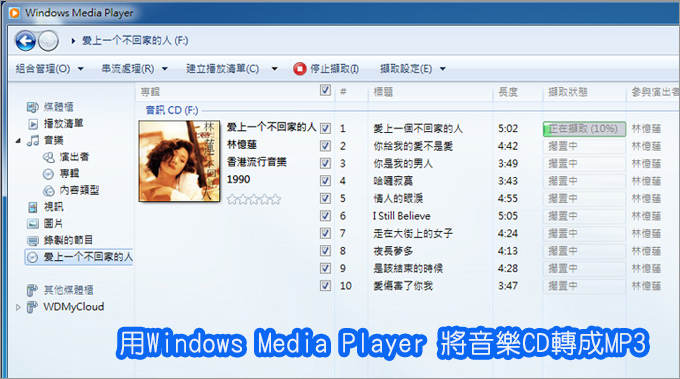
Task: Toggle the select-all checkbox in the header
Action: pyautogui.click(x=325, y=90)
